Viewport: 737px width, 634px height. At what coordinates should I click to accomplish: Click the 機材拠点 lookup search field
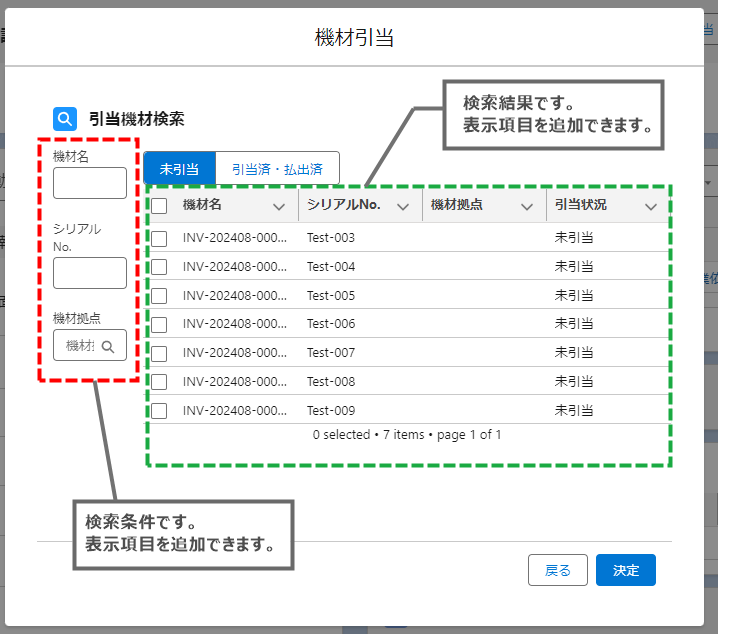click(79, 346)
